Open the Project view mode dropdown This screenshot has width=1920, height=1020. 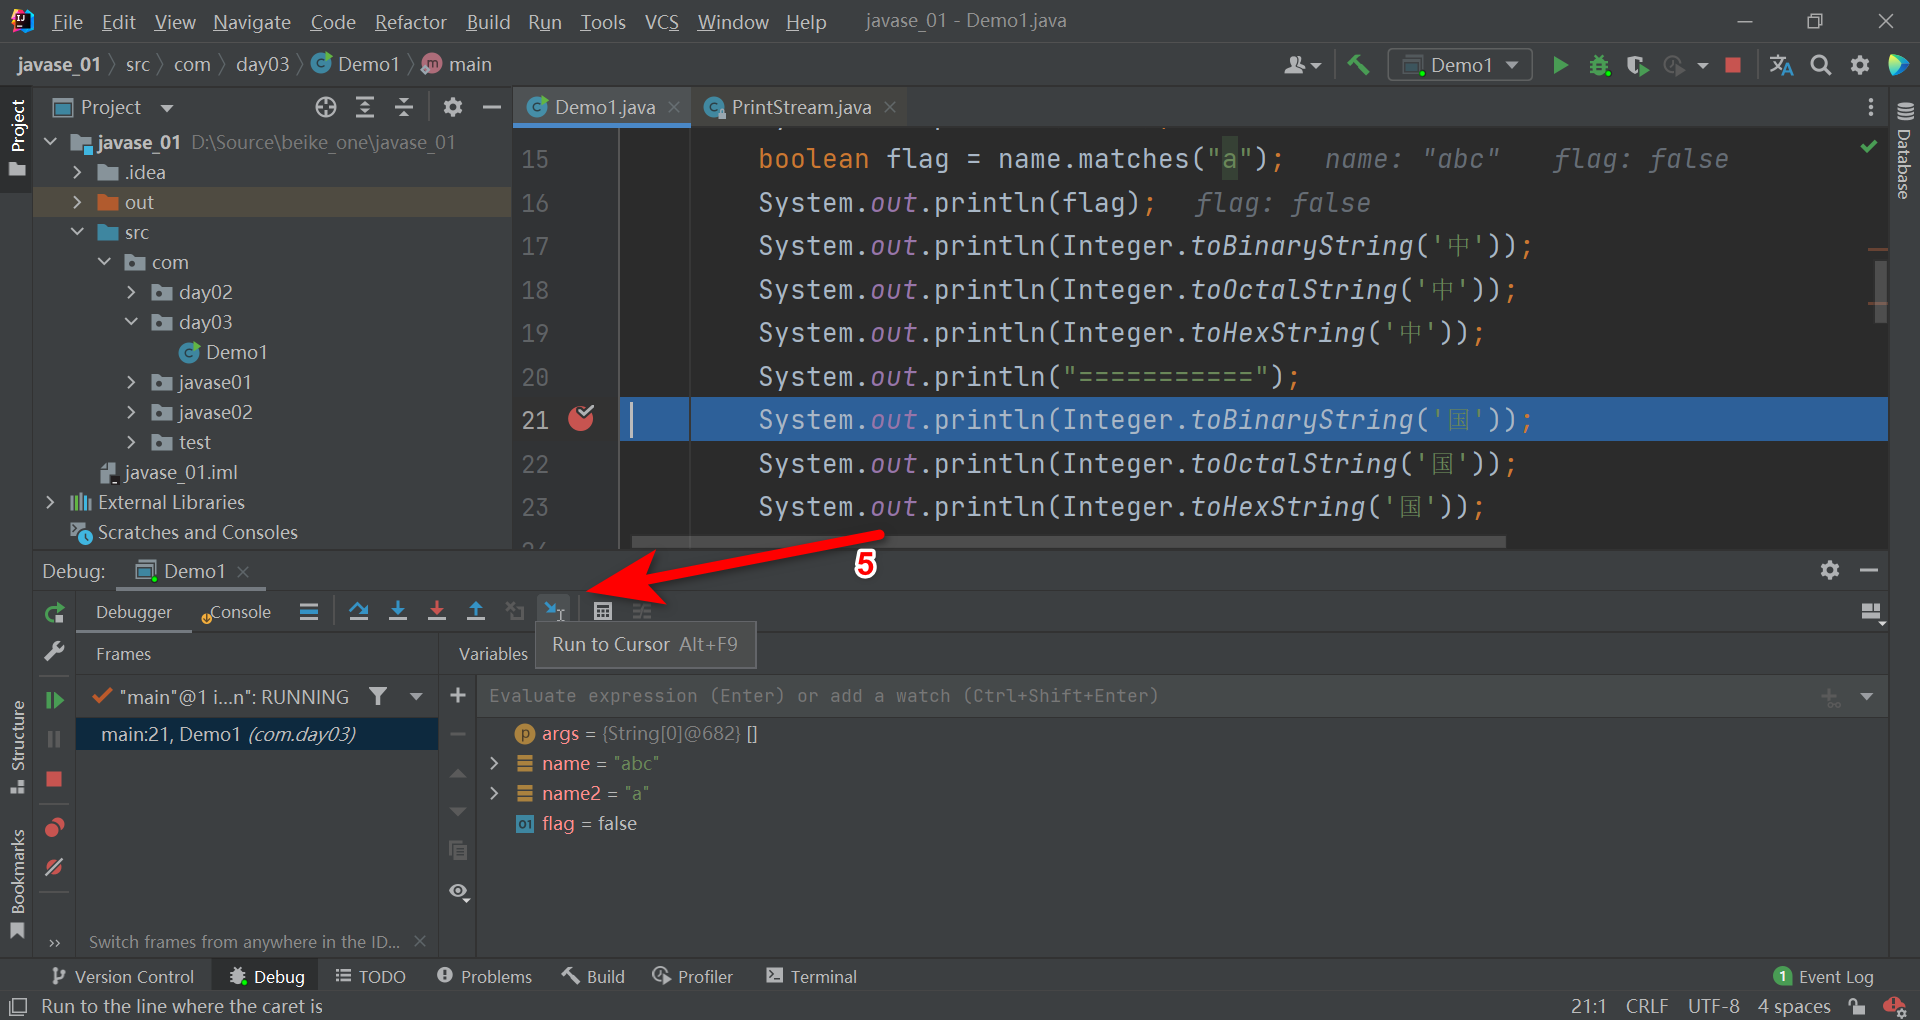coord(167,108)
